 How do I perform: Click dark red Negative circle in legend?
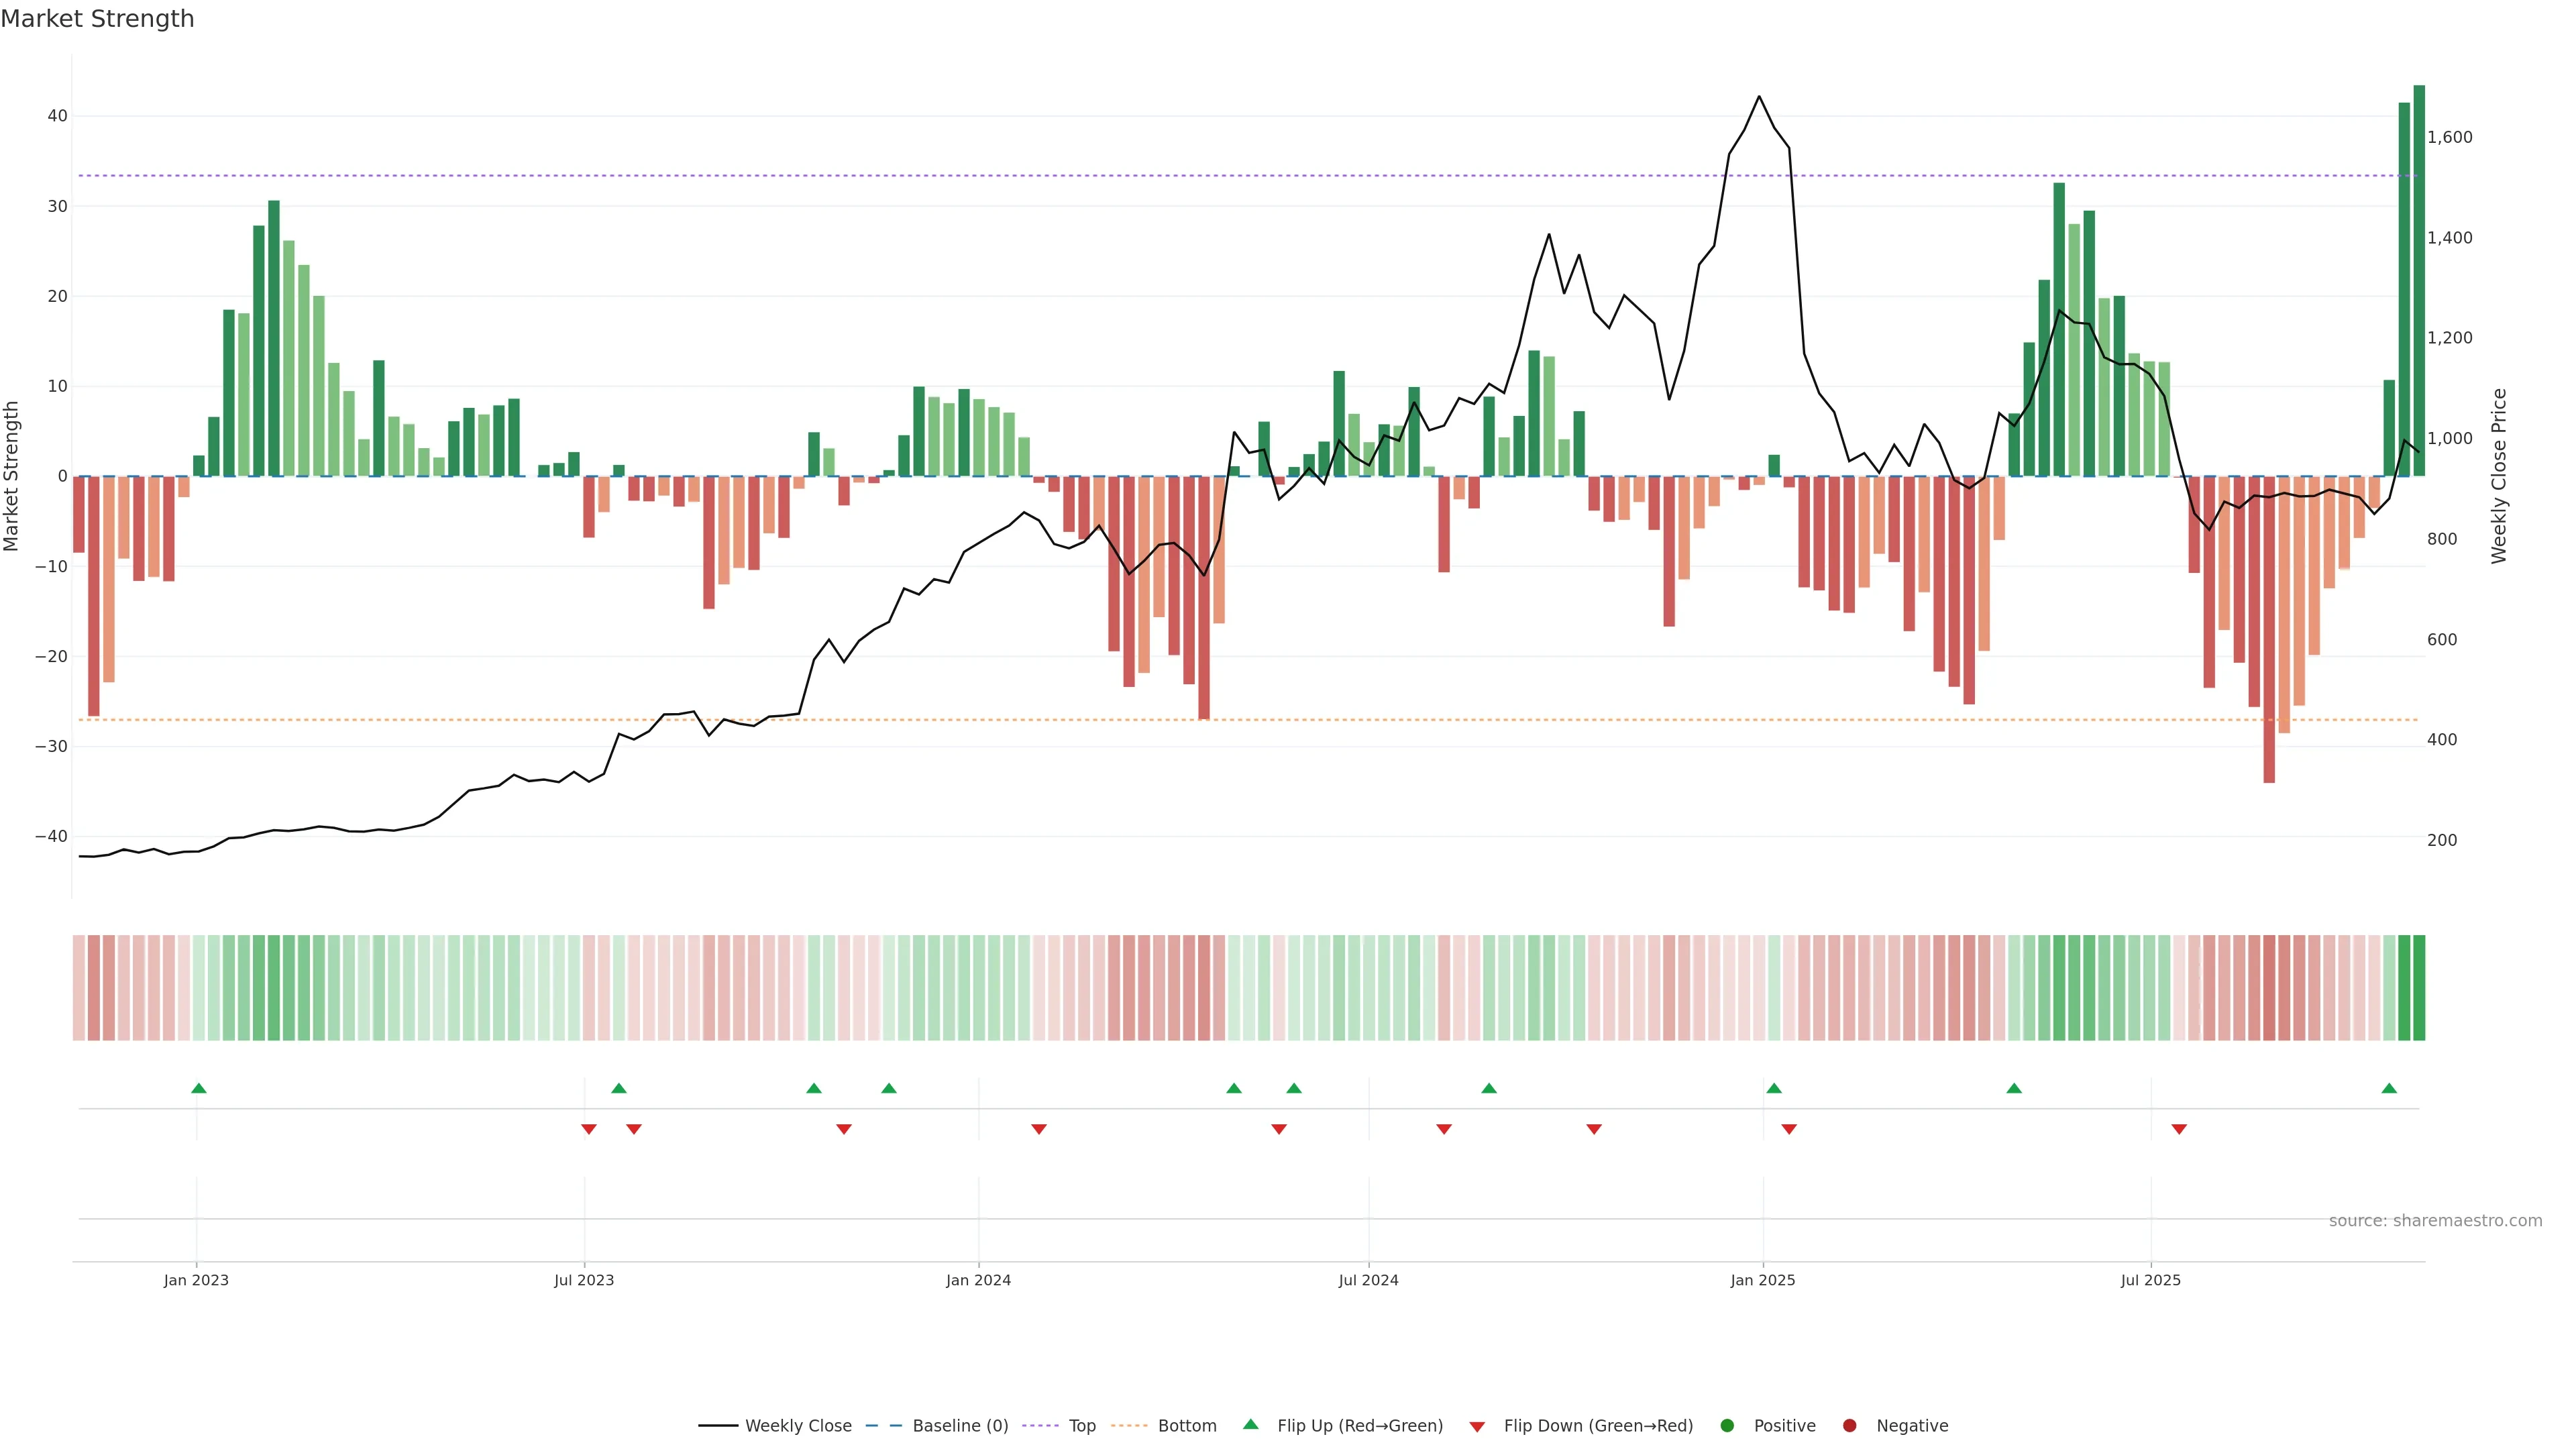(x=1849, y=1426)
